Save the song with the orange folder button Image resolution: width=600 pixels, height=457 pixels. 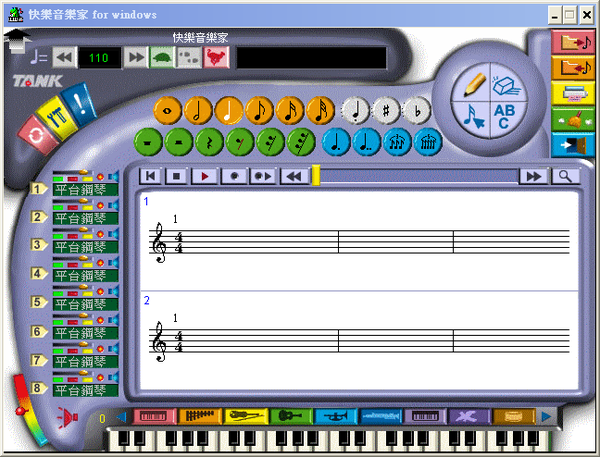573,68
